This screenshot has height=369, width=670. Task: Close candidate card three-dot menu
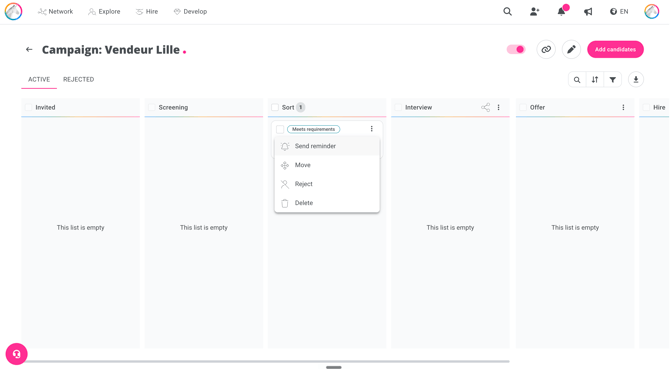(372, 129)
